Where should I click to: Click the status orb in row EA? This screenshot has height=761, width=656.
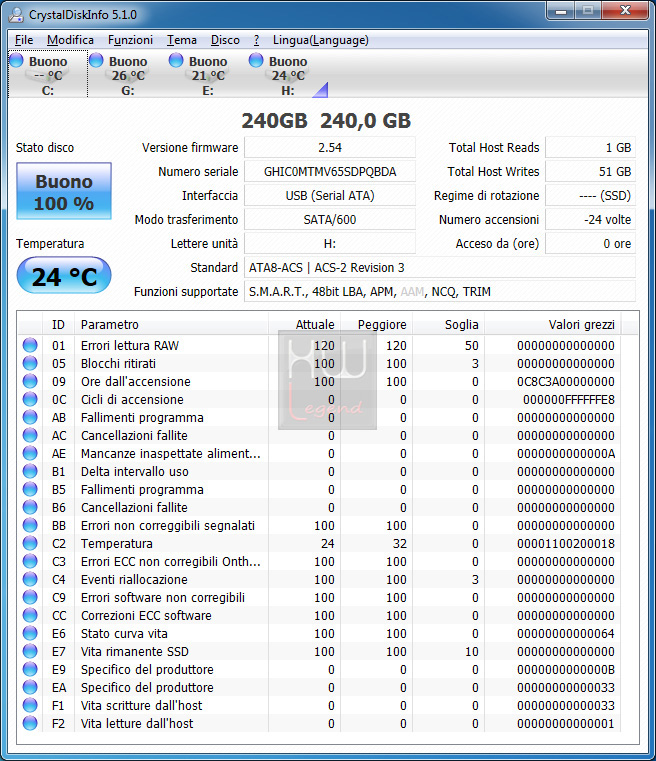(30, 687)
